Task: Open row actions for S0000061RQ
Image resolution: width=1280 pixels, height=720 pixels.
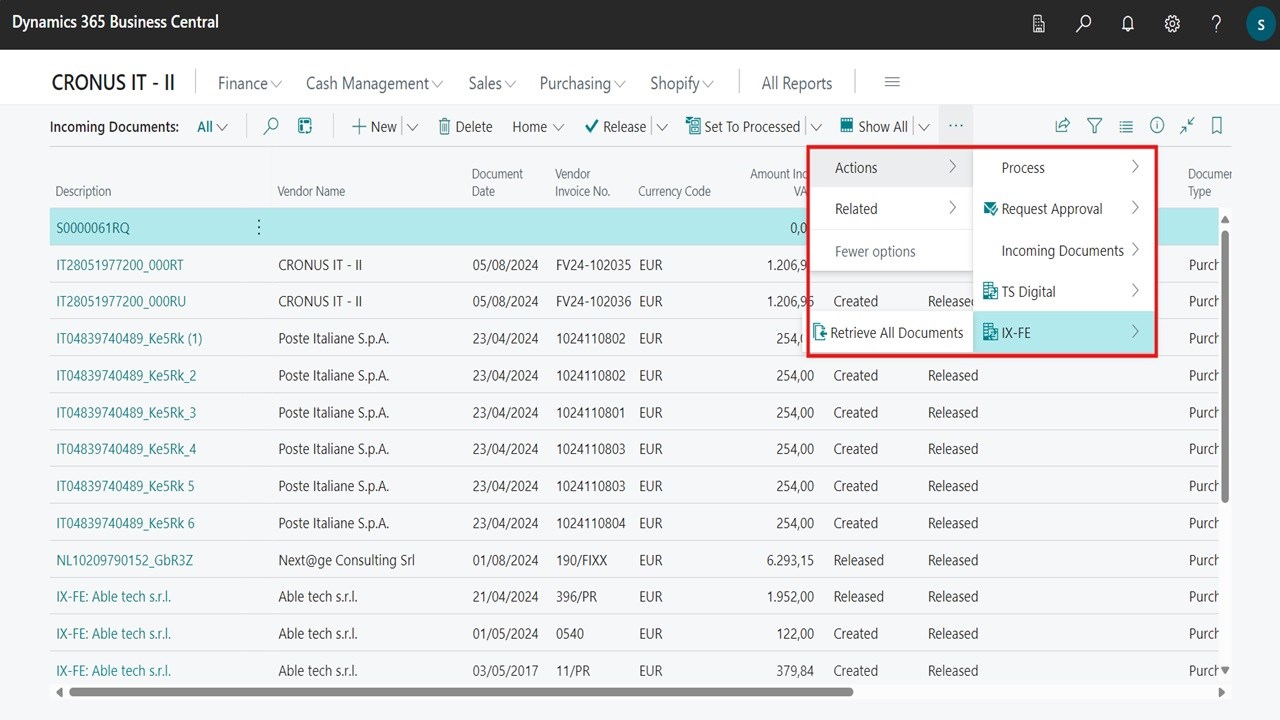Action: pos(259,227)
